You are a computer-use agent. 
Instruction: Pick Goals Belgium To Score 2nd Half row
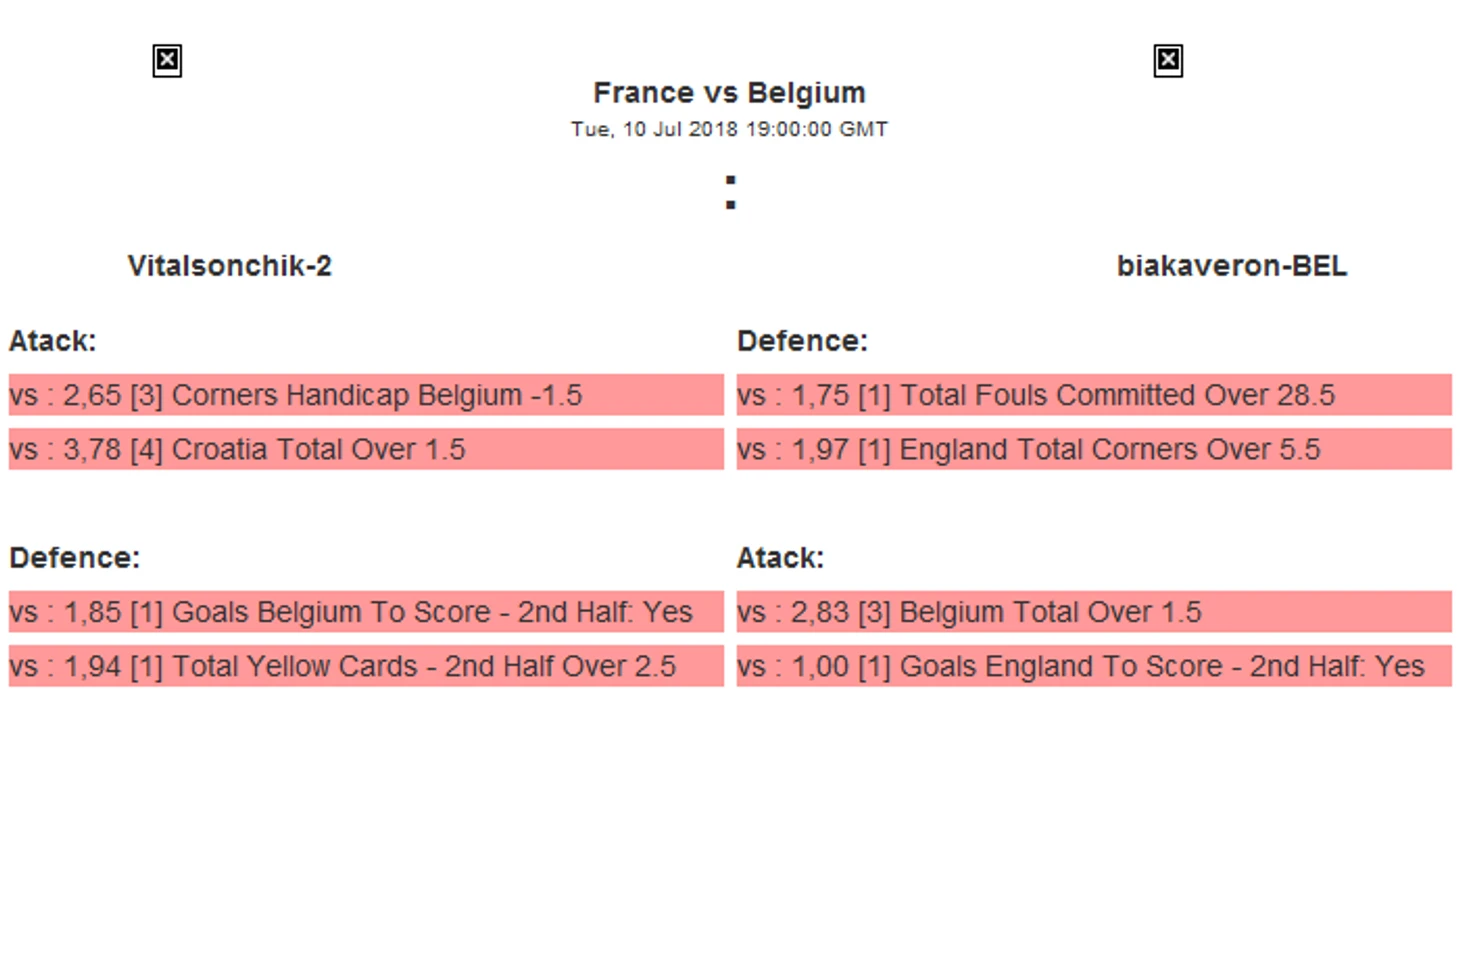(x=366, y=612)
